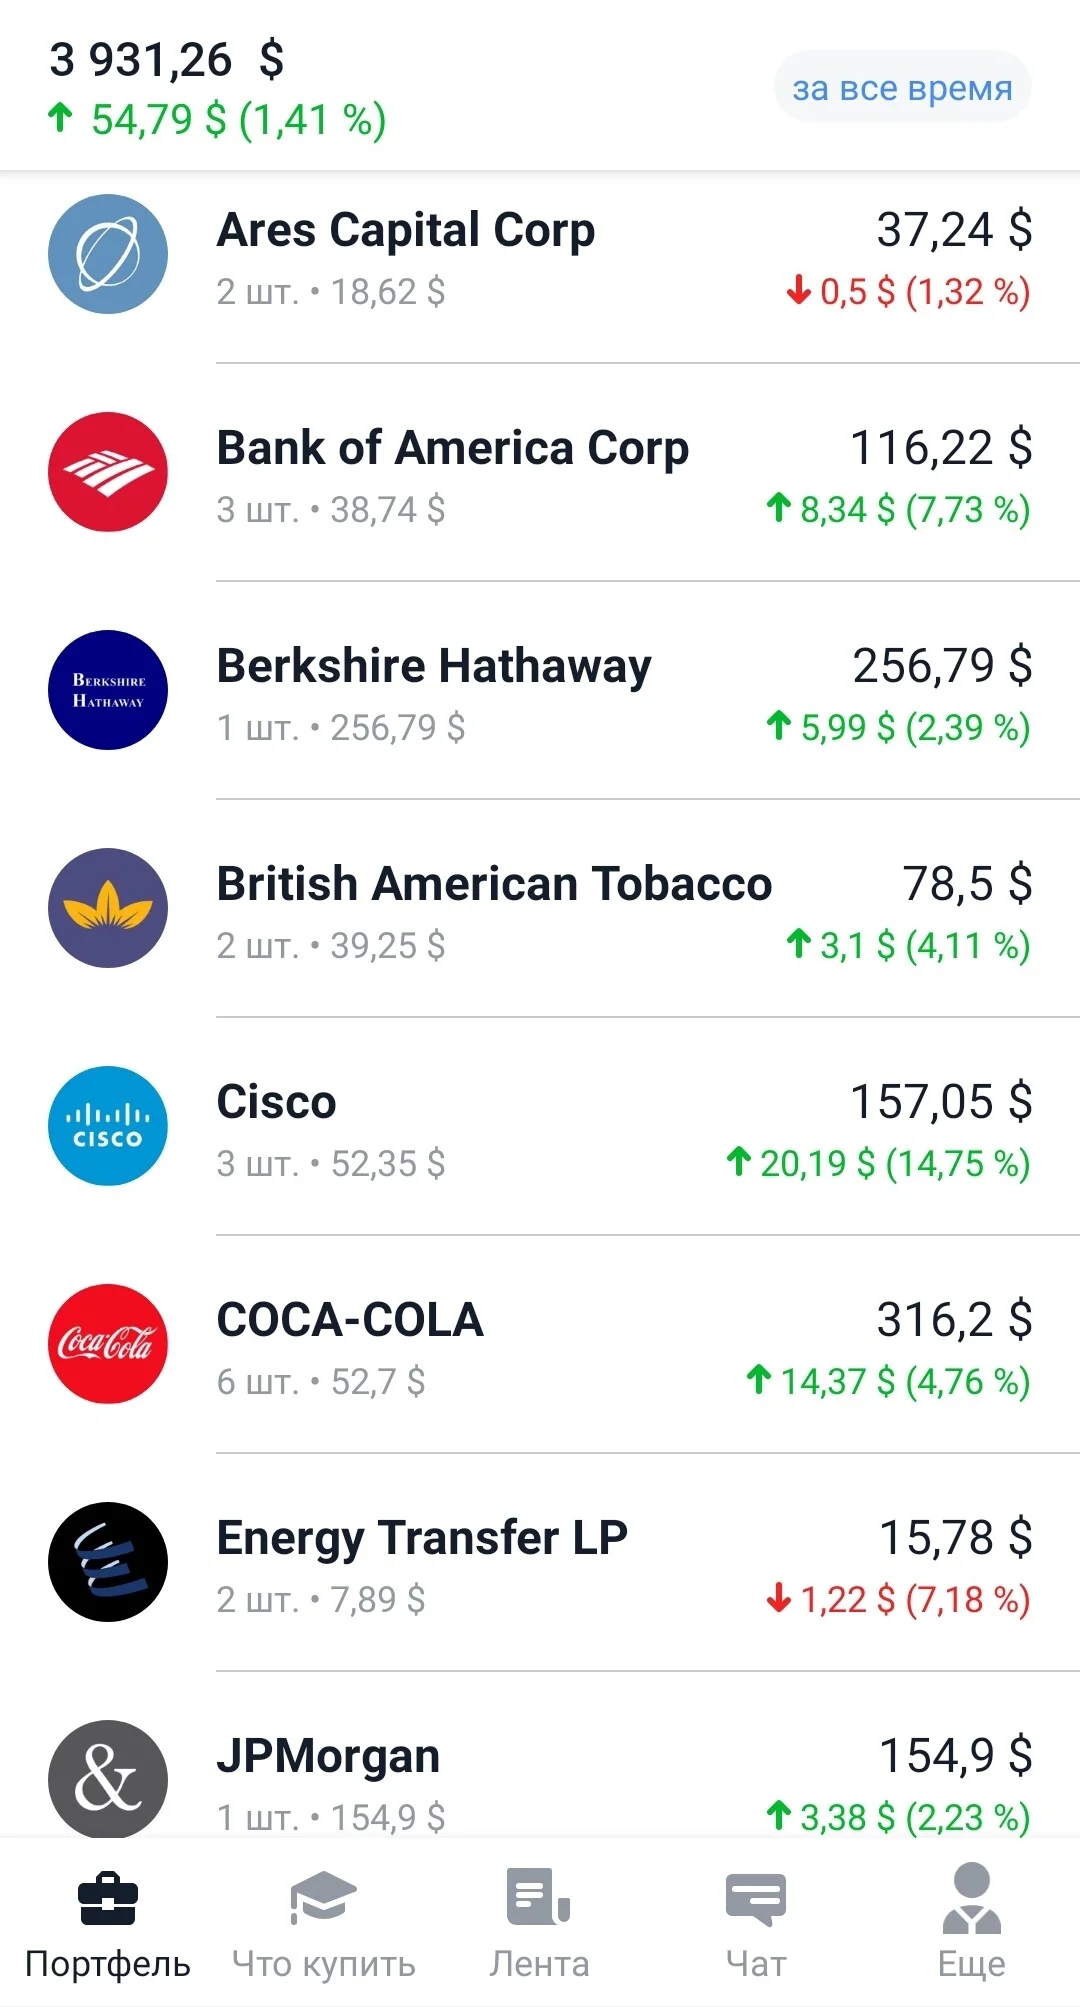Open the Еще profile tab
The width and height of the screenshot is (1080, 2007).
[972, 1925]
